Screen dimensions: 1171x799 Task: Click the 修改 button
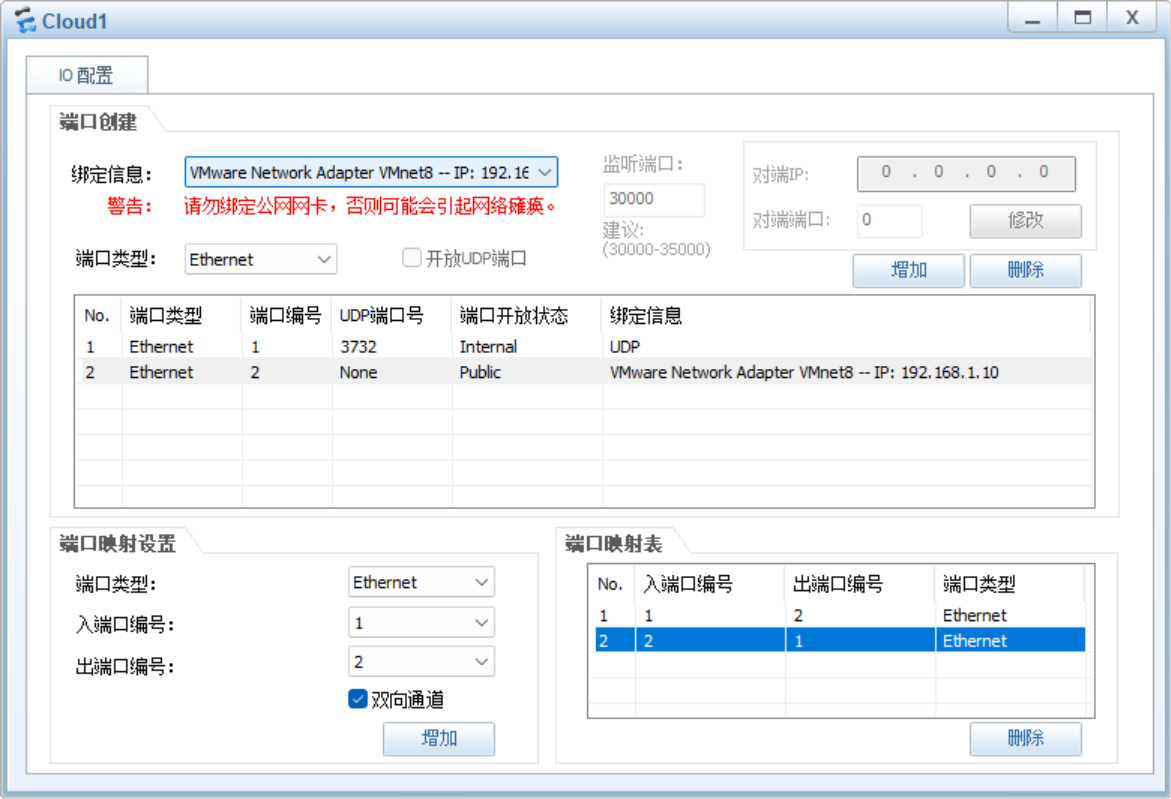pyautogui.click(x=1025, y=220)
